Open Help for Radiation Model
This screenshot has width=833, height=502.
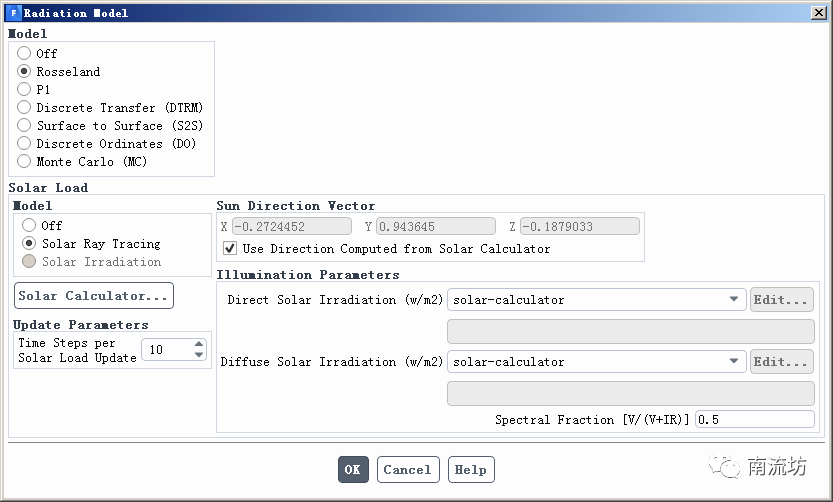pyautogui.click(x=470, y=470)
